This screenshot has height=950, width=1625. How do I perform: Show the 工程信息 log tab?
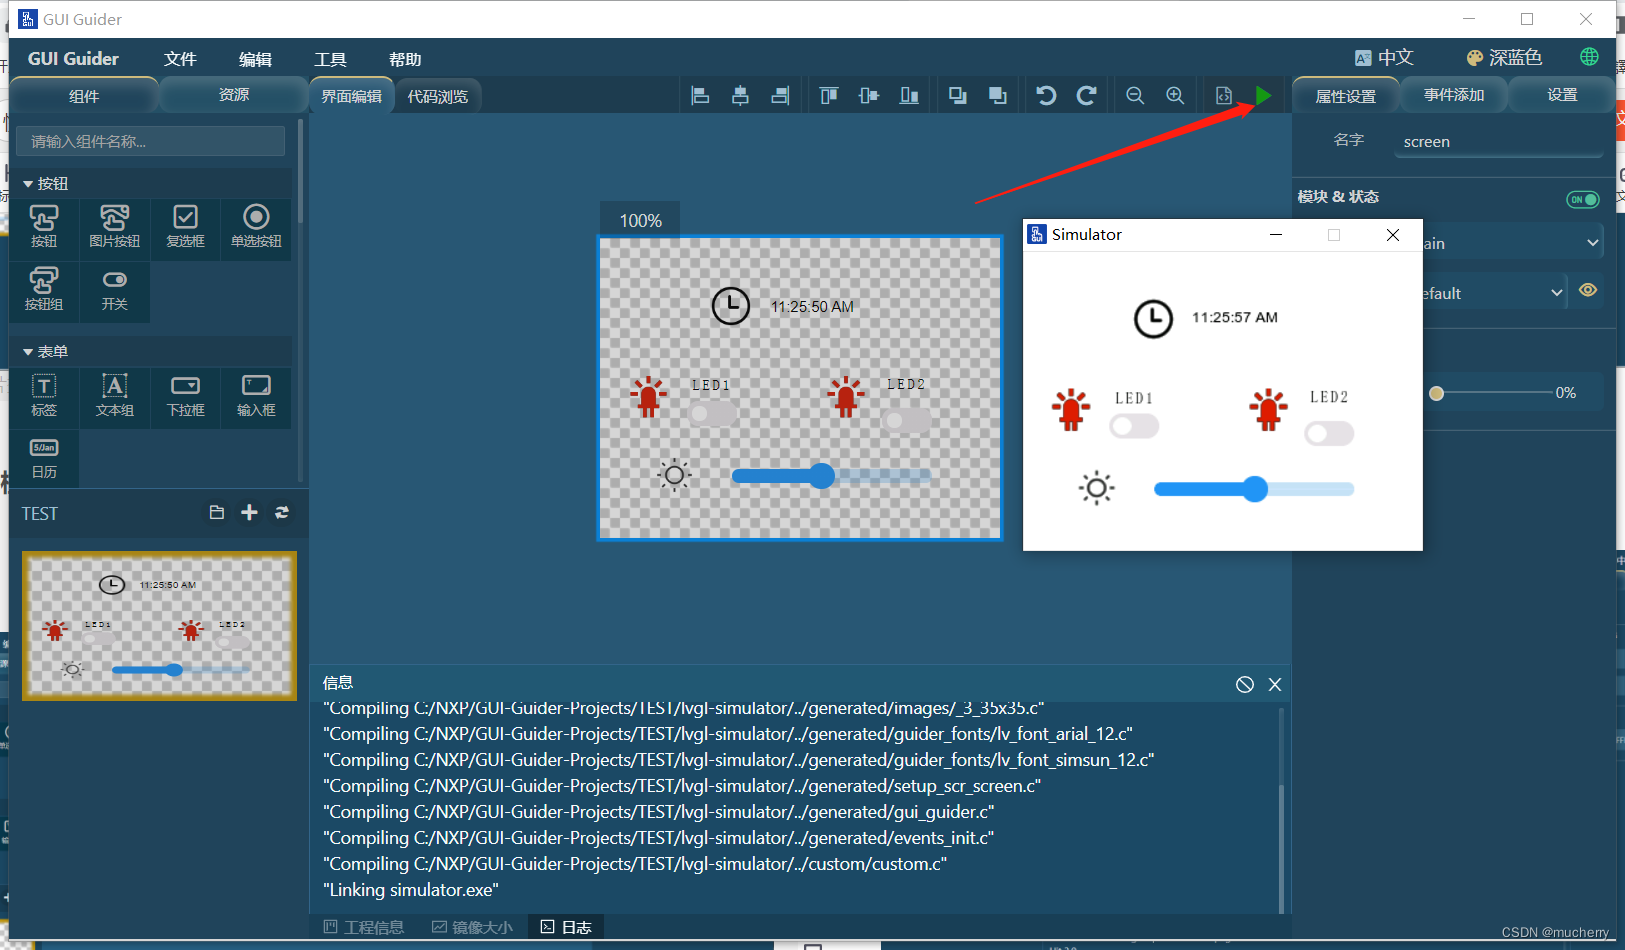pos(364,927)
